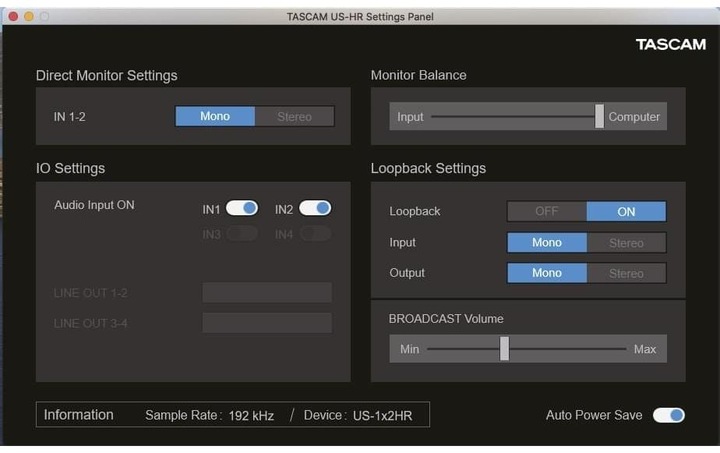Click the Max end of BROADCAST Volume
The width and height of the screenshot is (720, 453).
pyautogui.click(x=645, y=349)
